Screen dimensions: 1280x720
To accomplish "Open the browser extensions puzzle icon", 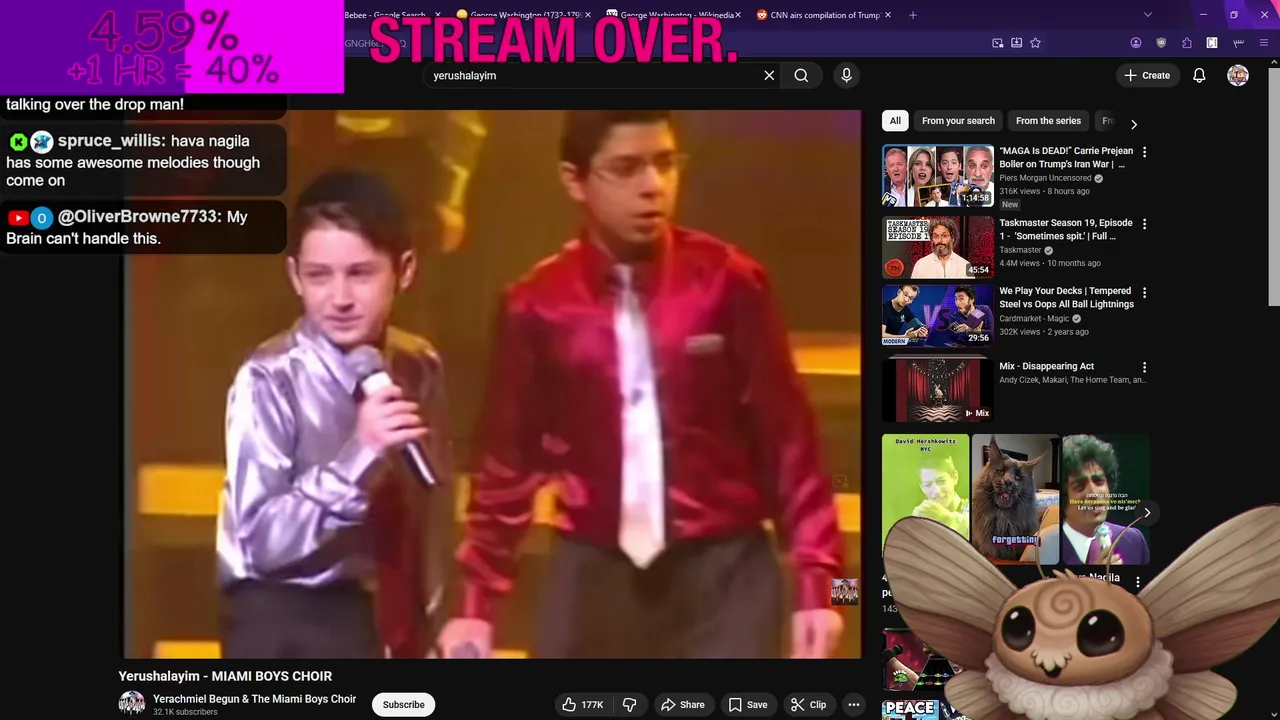I will pyautogui.click(x=1186, y=43).
